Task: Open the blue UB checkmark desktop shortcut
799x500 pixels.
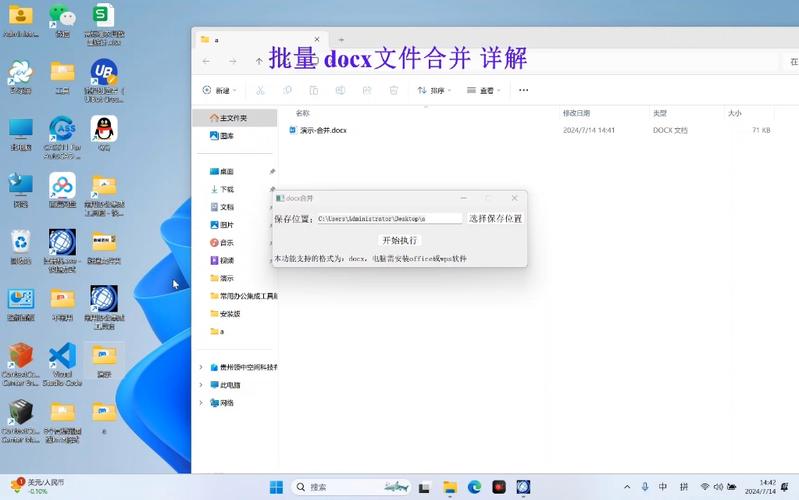Action: point(104,80)
